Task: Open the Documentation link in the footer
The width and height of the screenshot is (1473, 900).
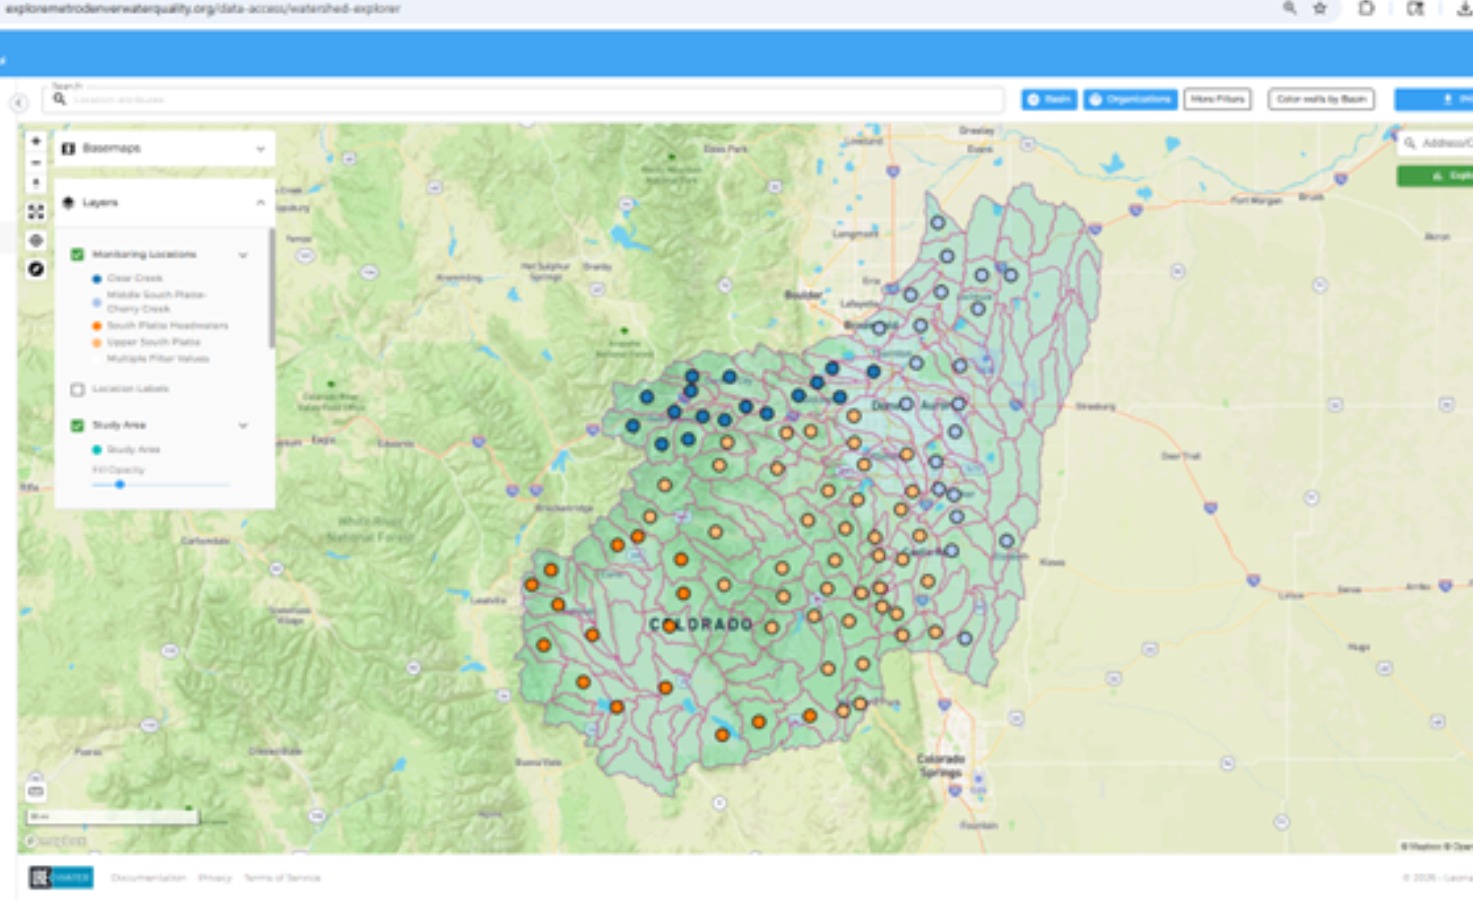Action: 148,878
